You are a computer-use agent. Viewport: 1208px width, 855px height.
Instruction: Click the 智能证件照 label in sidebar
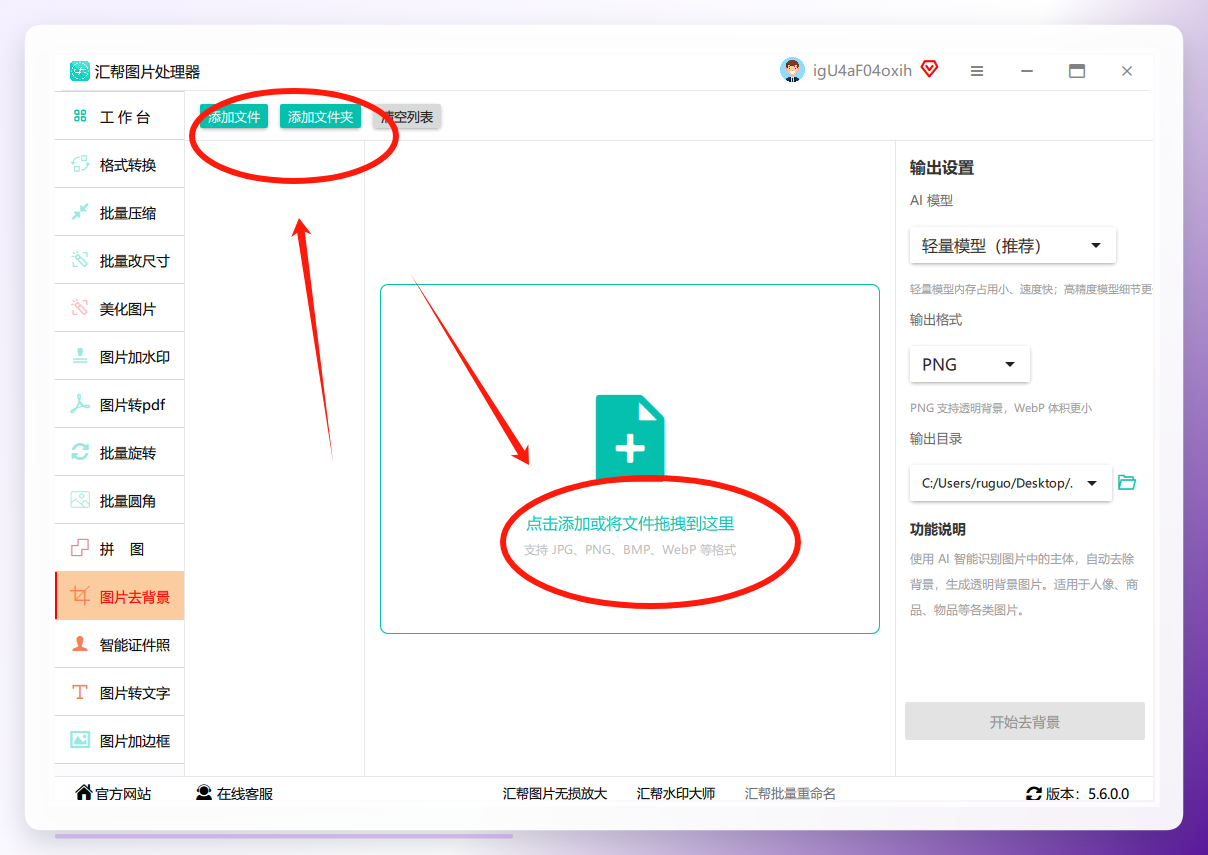point(135,645)
